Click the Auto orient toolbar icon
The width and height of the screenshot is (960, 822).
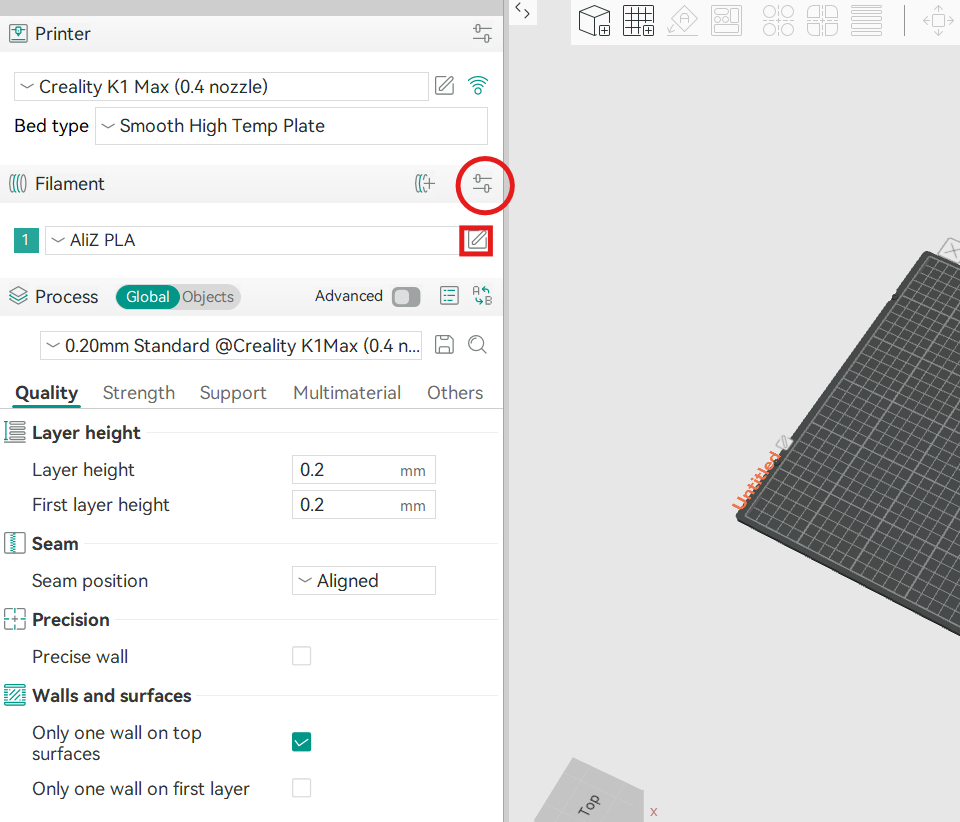click(683, 21)
